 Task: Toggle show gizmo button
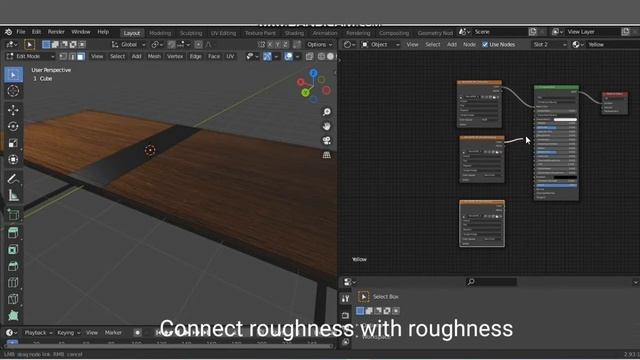pyautogui.click(x=267, y=56)
